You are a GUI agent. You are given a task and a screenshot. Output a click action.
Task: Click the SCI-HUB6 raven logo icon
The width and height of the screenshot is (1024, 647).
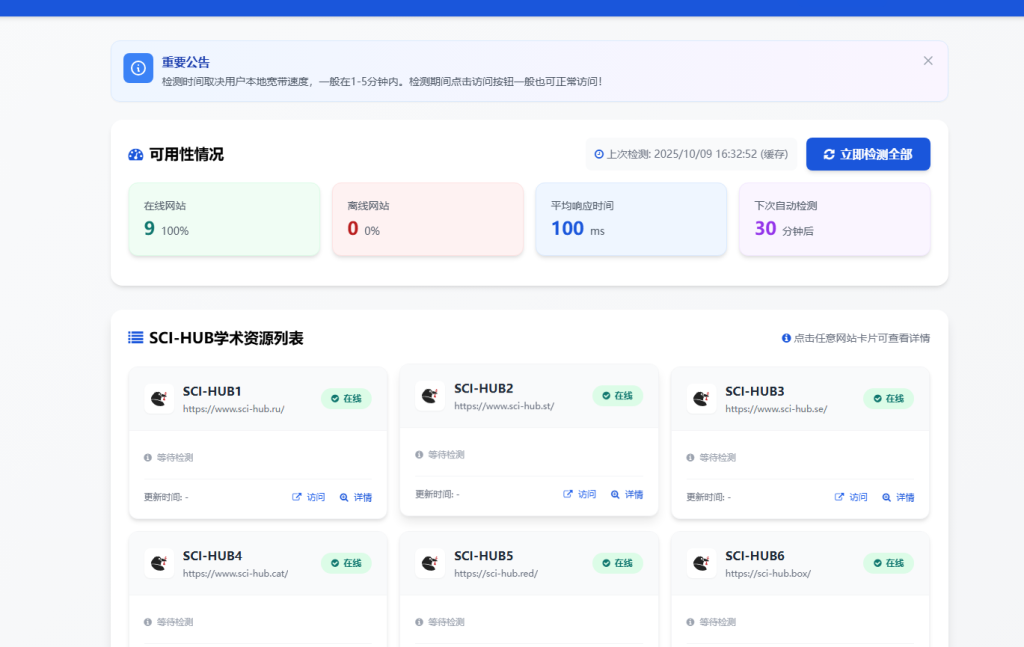click(x=701, y=563)
